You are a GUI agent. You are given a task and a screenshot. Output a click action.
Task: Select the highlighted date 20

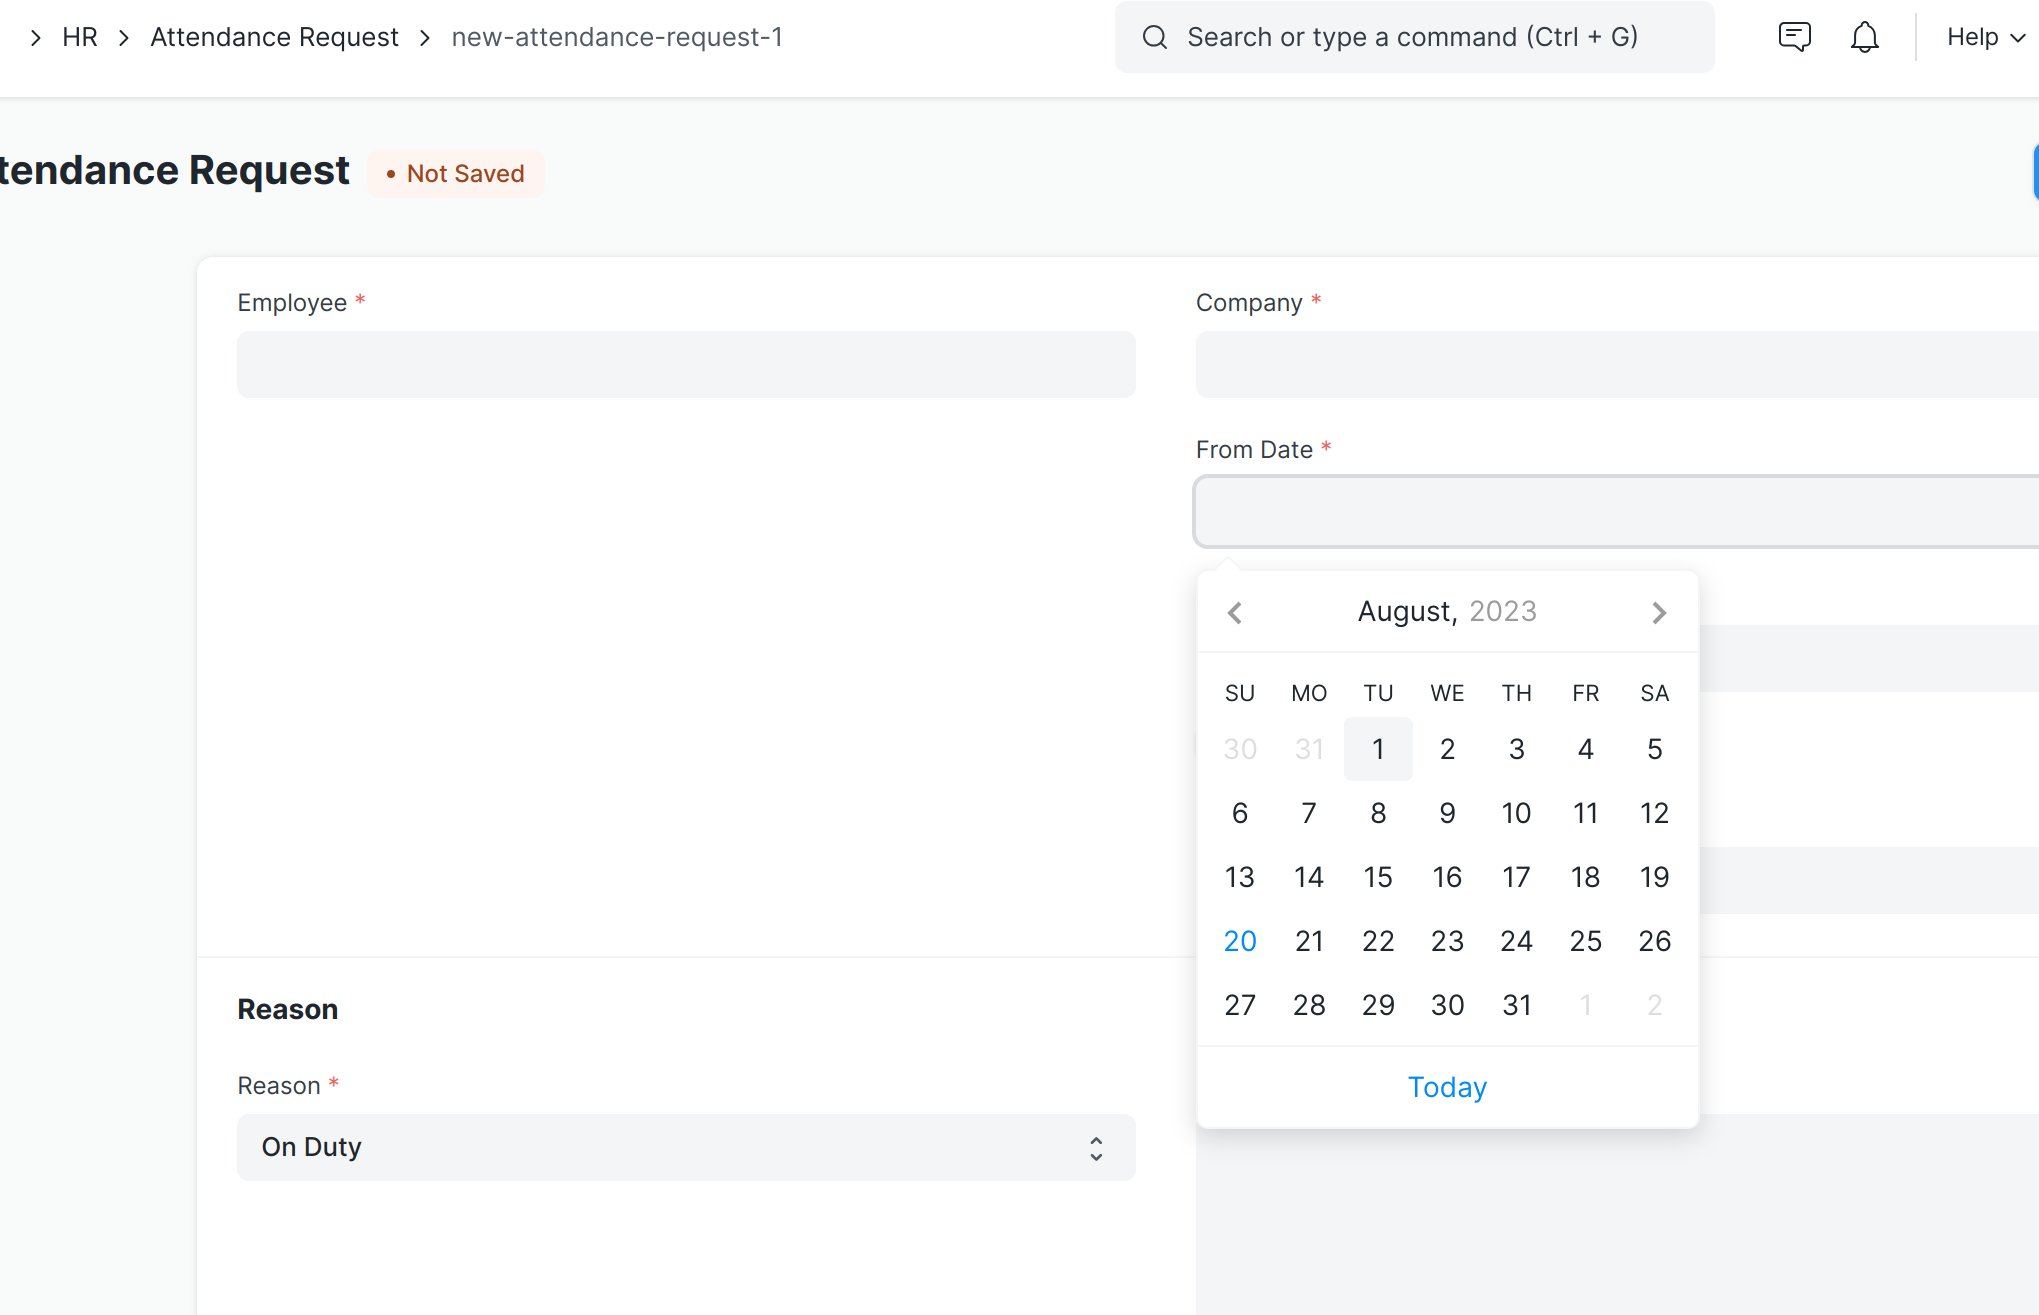coord(1240,940)
